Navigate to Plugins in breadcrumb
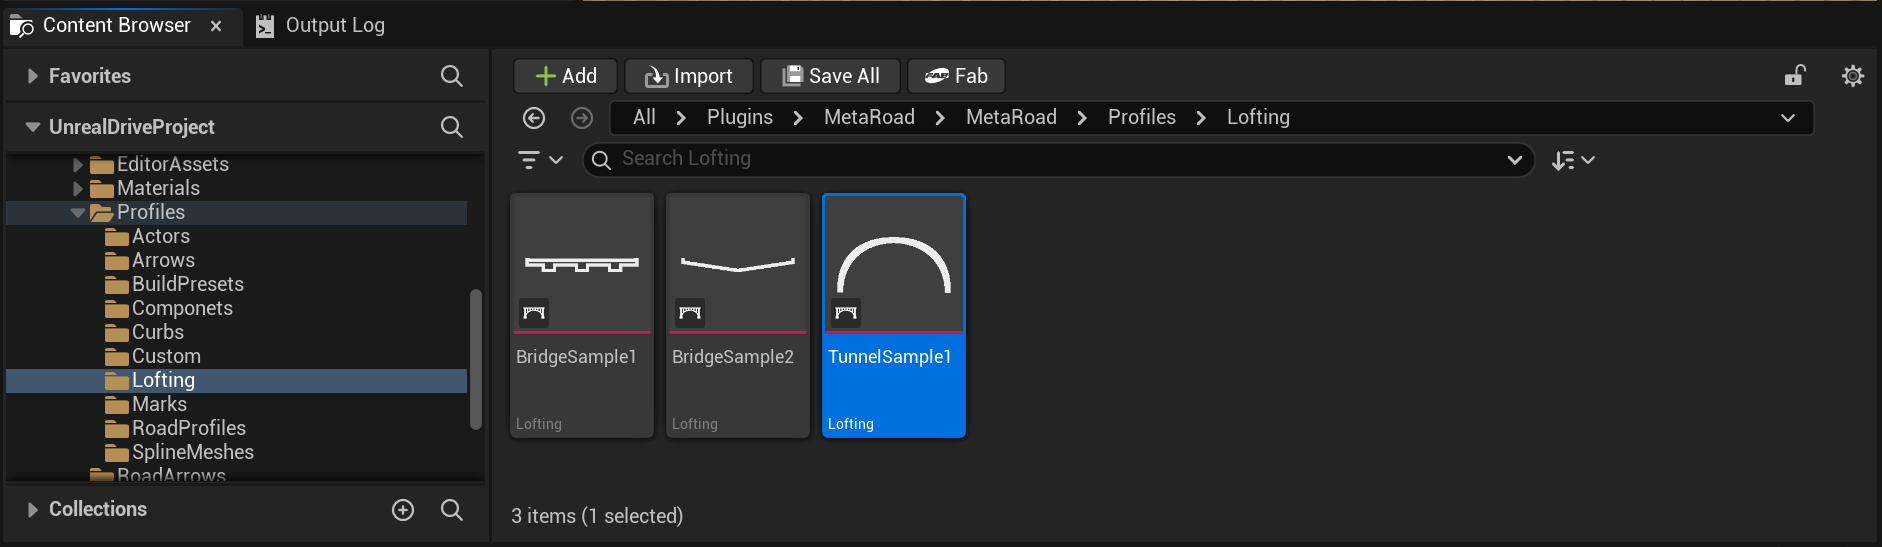The width and height of the screenshot is (1882, 547). coord(740,117)
